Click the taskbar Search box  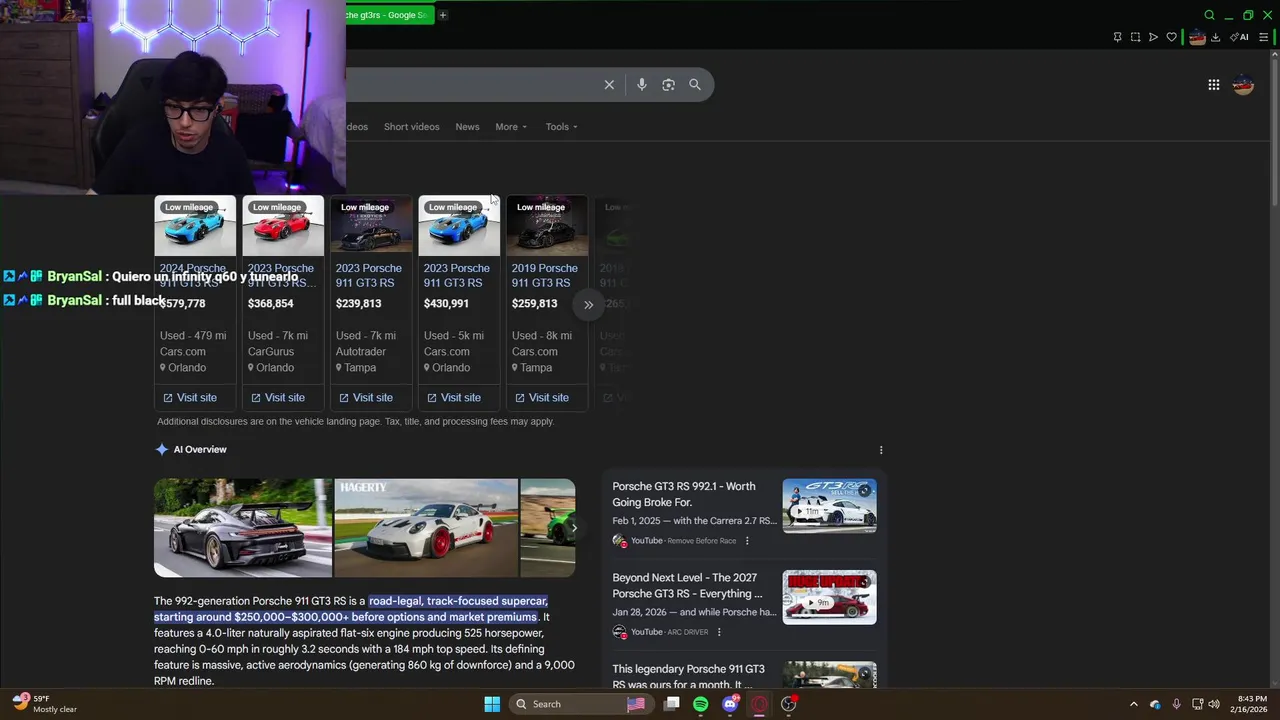point(580,704)
